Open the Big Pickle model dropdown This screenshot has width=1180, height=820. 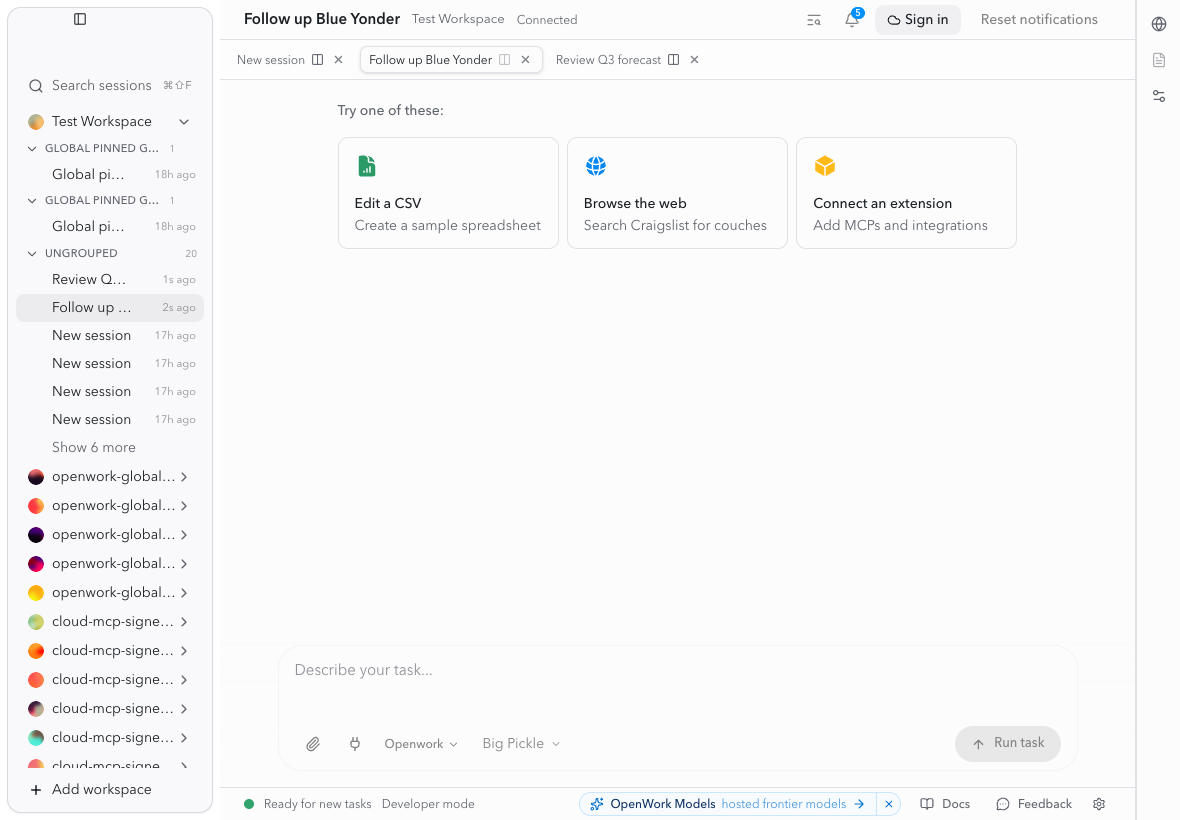[521, 744]
